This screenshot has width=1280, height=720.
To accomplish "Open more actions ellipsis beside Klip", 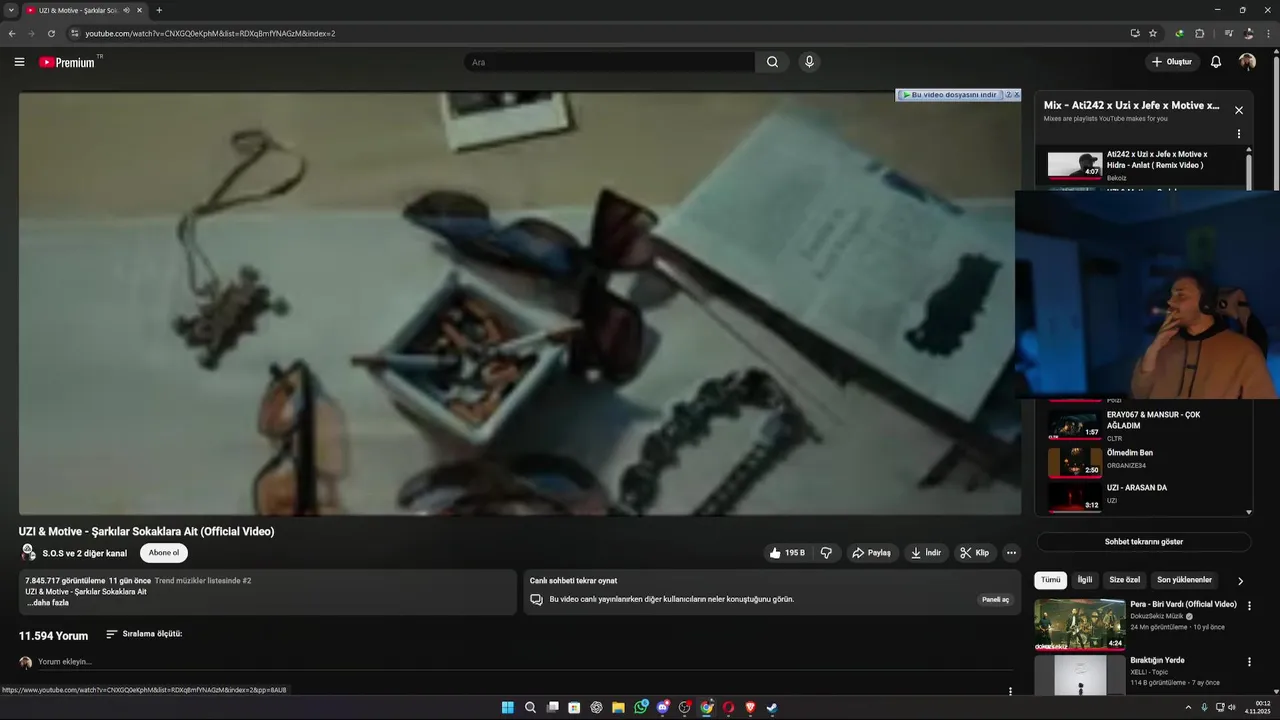I will coord(1011,553).
